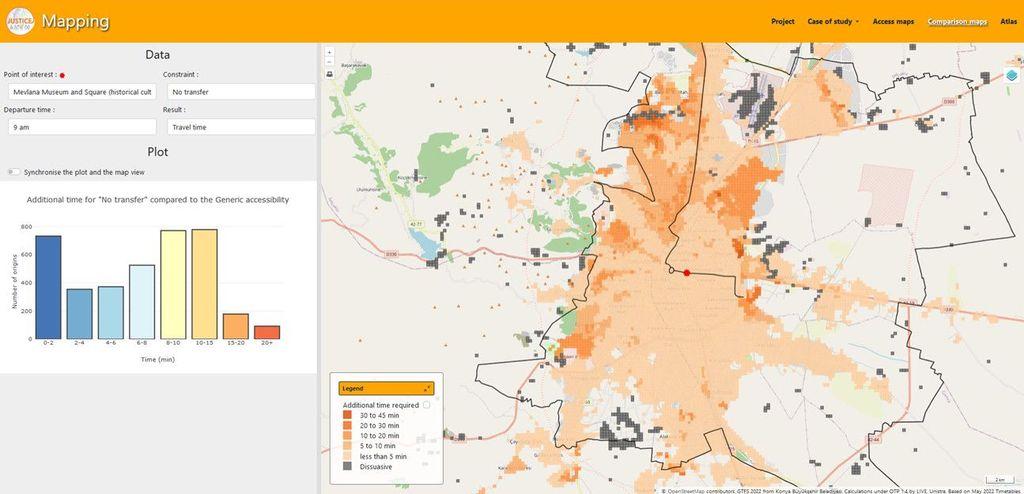Select the 10 to 20 min swatch
The image size is (1024, 494).
coord(347,436)
